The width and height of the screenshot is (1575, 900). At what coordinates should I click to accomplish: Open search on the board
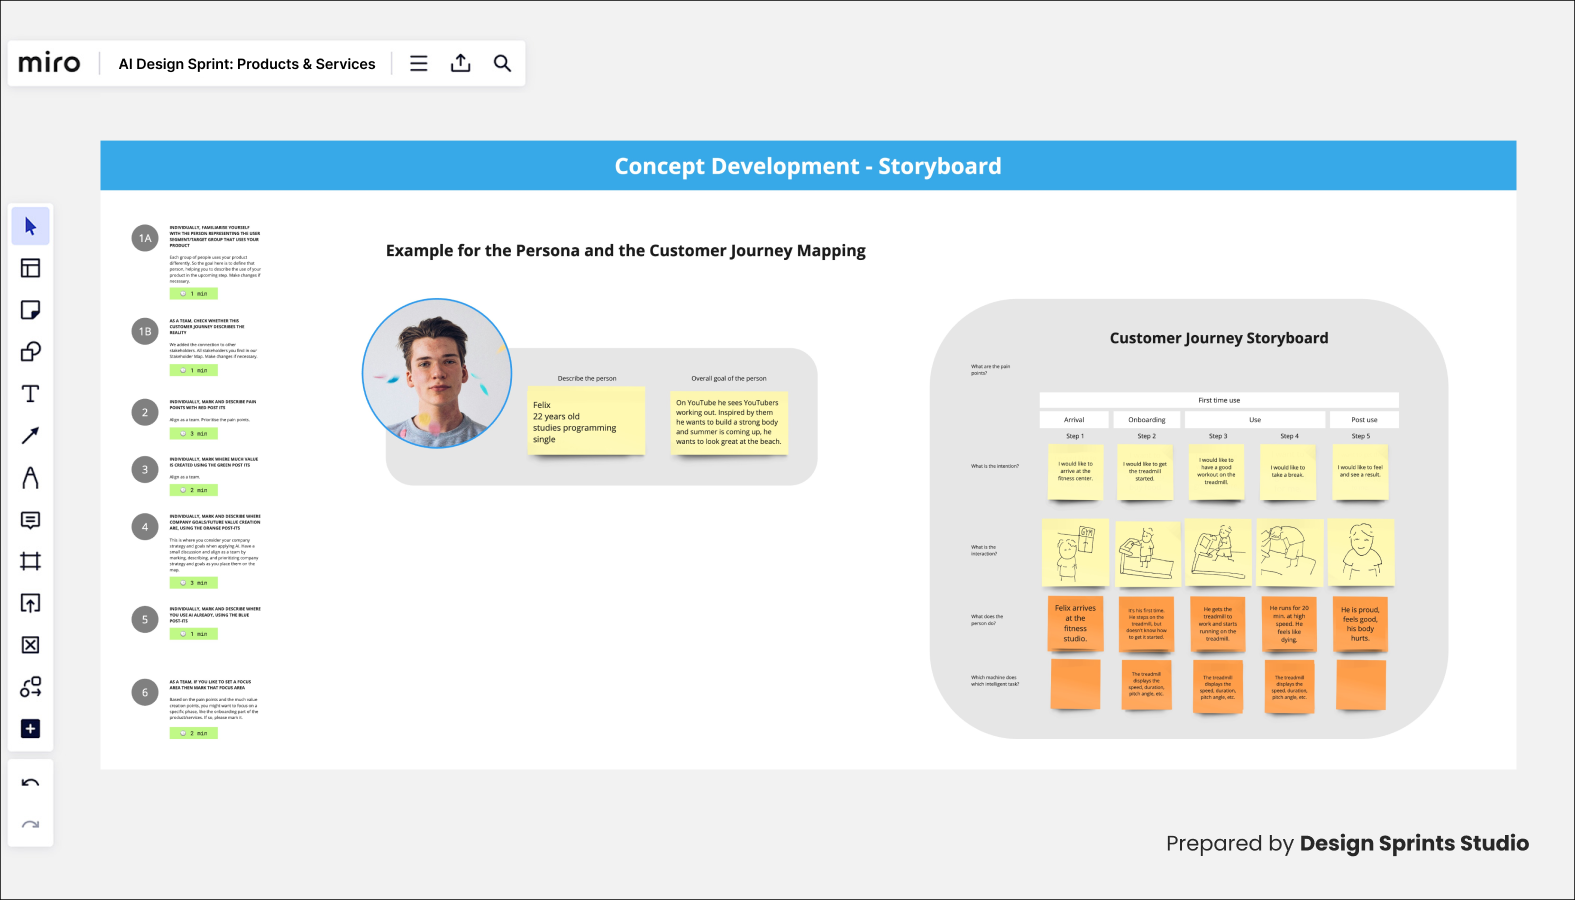503,63
